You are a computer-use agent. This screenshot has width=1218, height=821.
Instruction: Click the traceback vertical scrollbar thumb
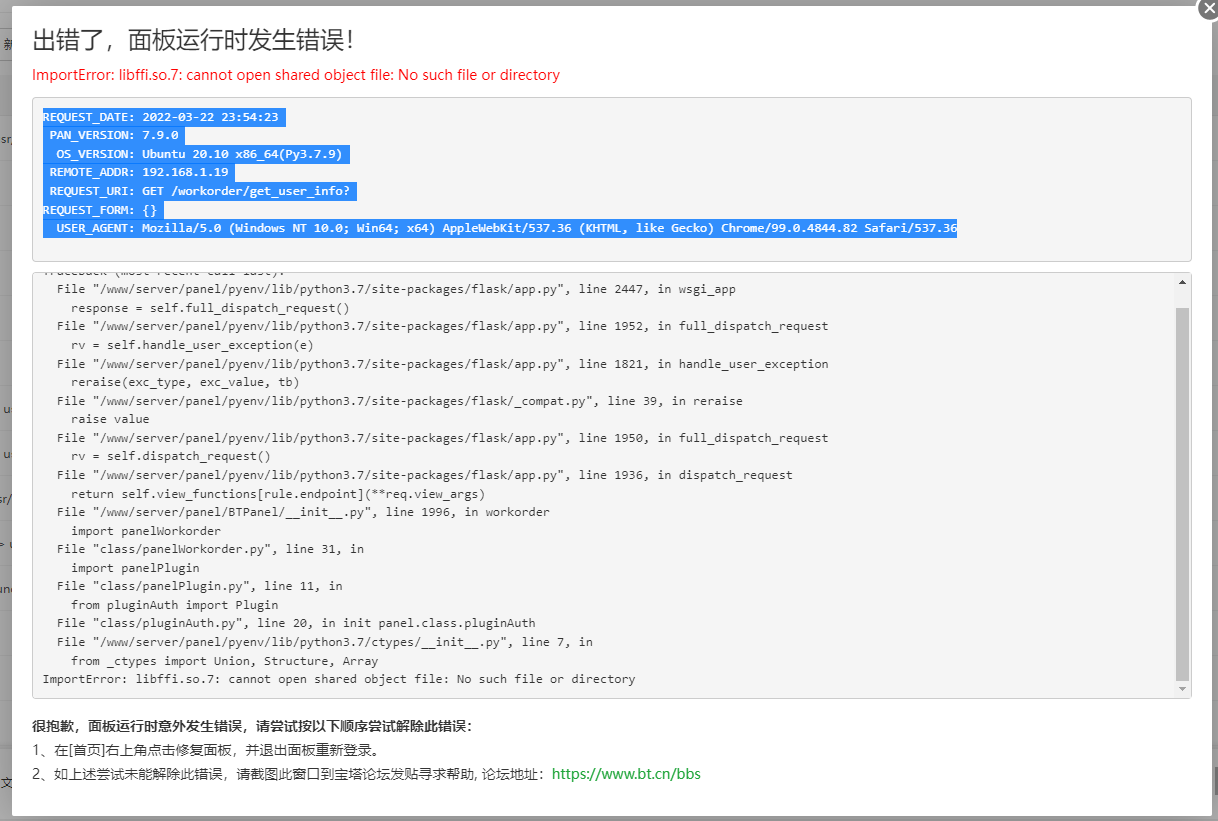pos(1183,493)
